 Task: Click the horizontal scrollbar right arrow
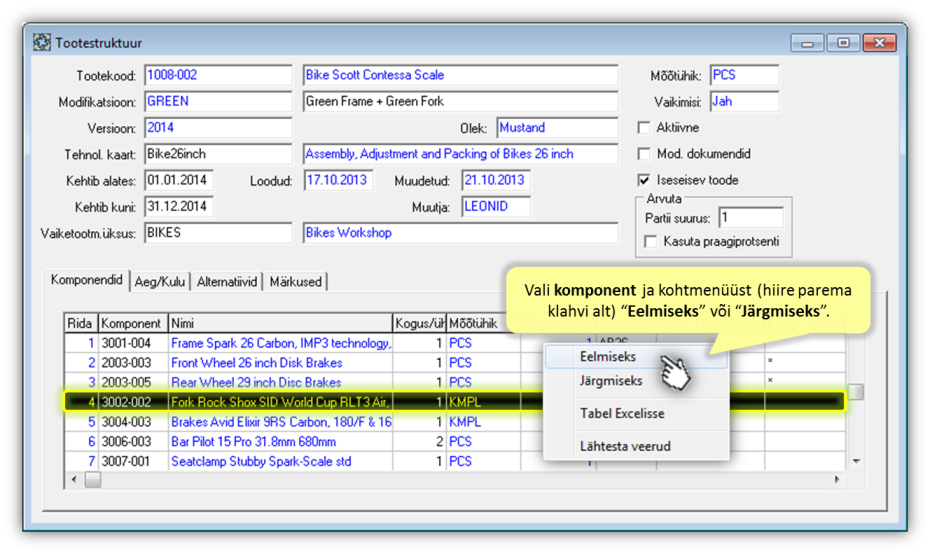pos(837,479)
